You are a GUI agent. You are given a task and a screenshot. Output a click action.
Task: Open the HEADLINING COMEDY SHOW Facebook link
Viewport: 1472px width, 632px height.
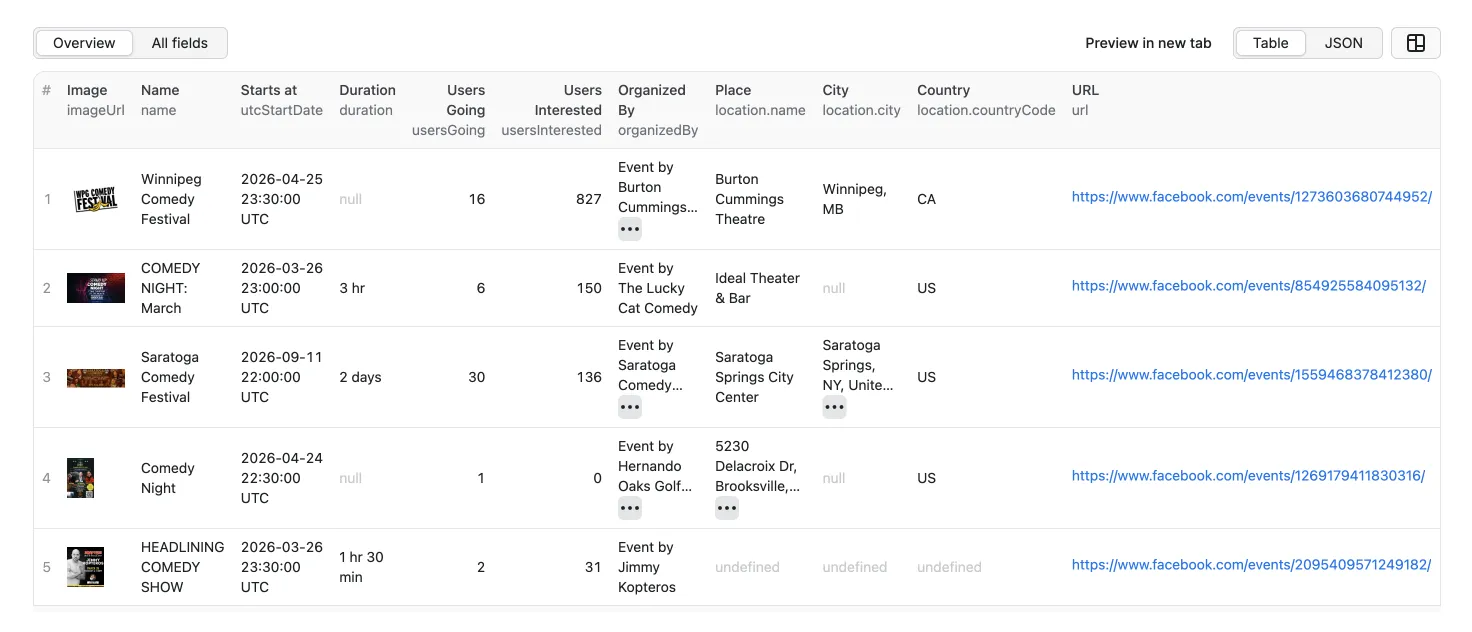click(1248, 564)
